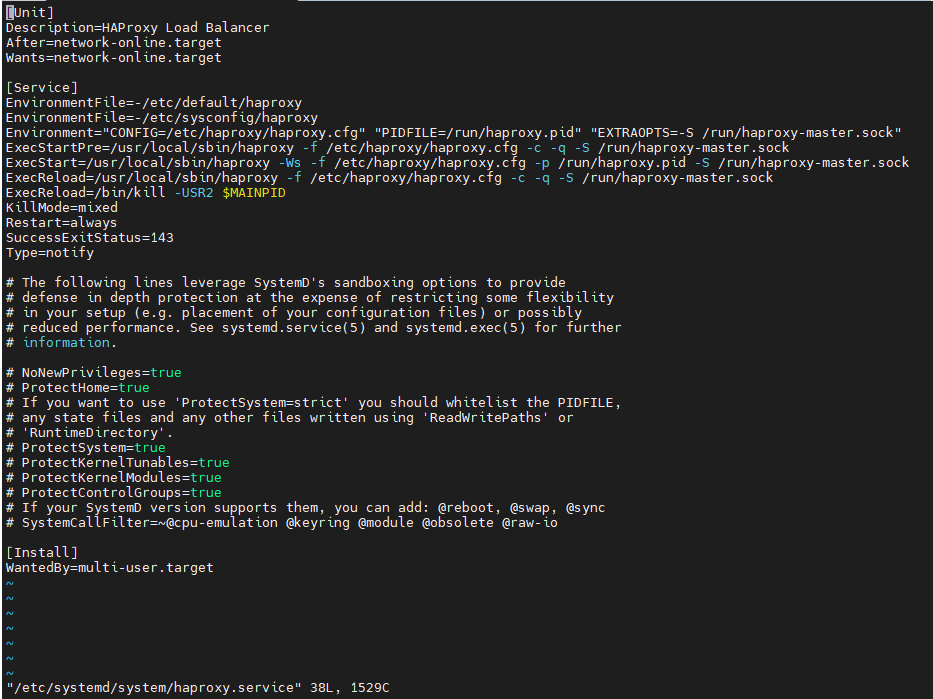Click the [Unit] section header
Screen dimensions: 933x699
[30, 12]
